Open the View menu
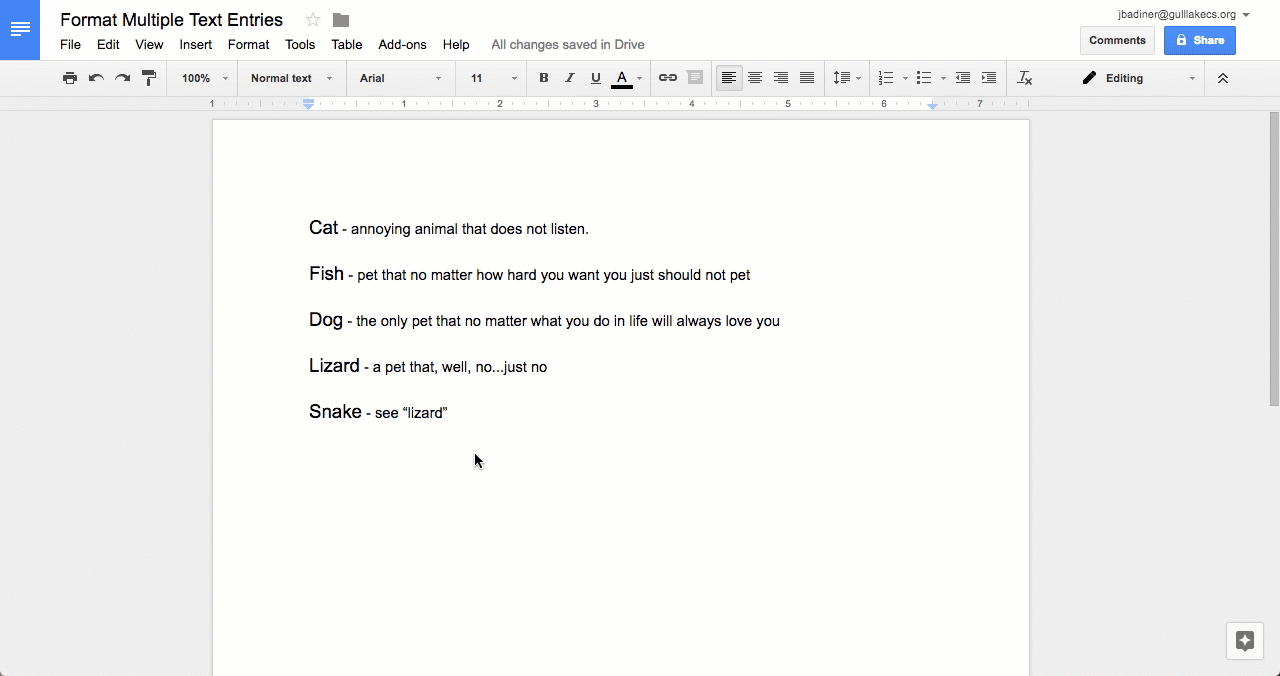This screenshot has width=1280, height=676. point(149,44)
